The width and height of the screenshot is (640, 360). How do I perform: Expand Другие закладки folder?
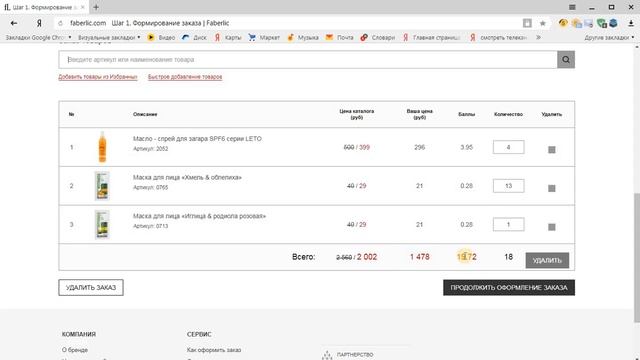tap(609, 38)
